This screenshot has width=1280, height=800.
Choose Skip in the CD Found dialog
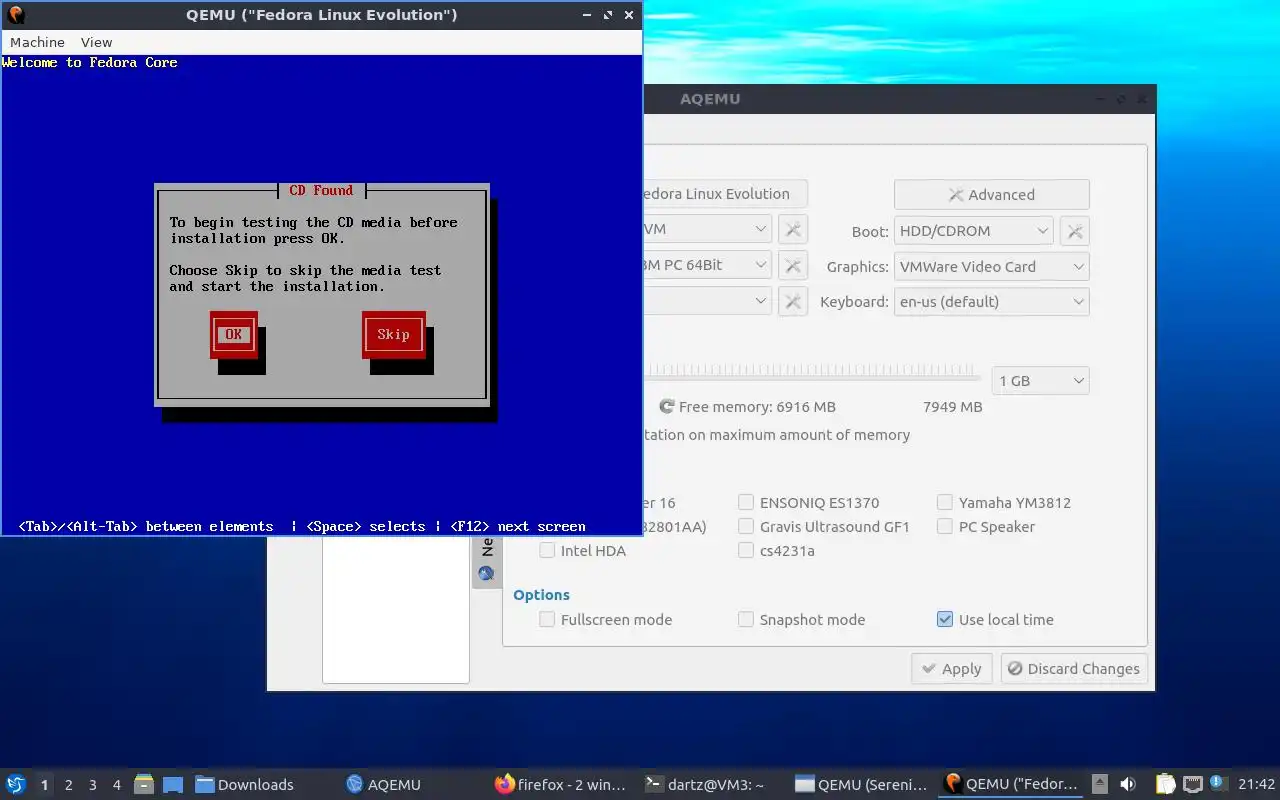[x=393, y=335]
